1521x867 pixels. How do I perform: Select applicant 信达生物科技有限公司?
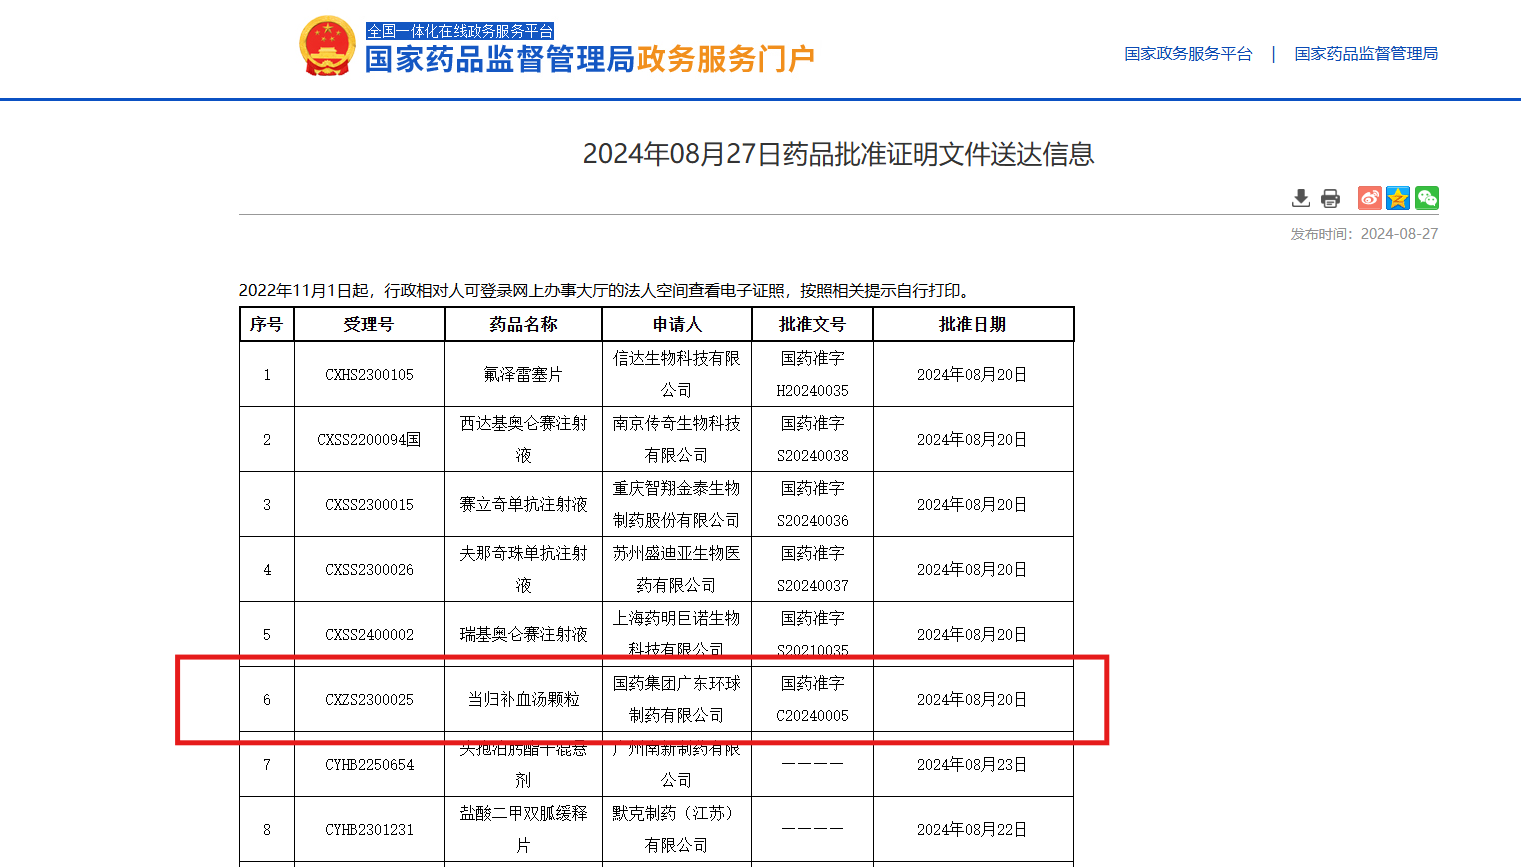tap(677, 374)
